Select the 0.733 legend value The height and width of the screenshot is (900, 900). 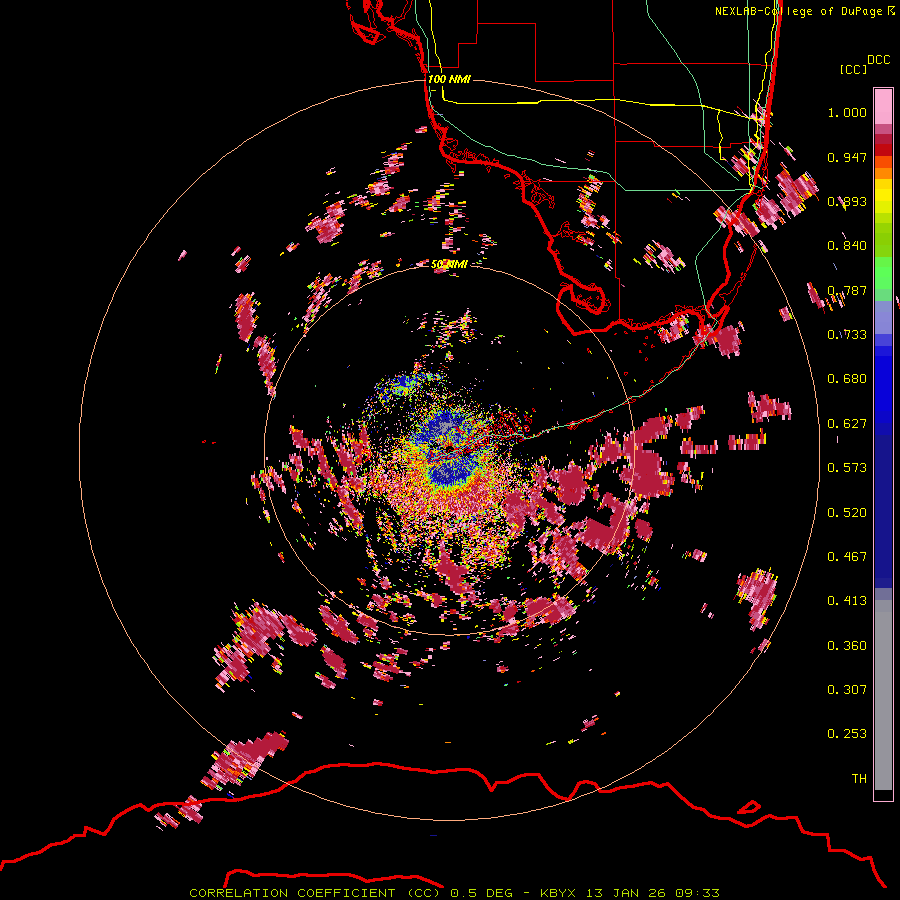coord(847,335)
